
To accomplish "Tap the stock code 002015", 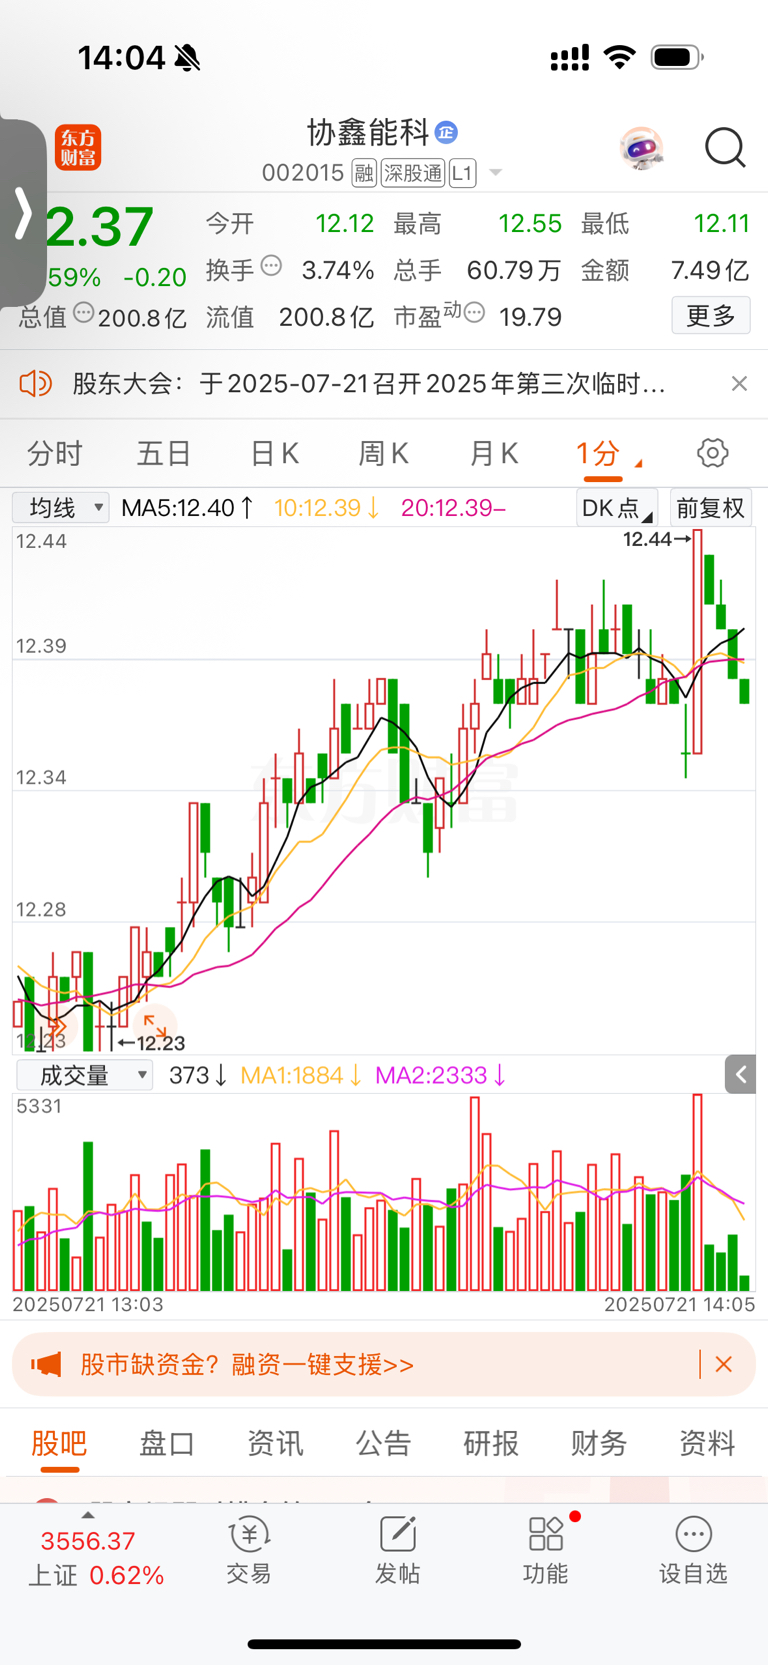I will [303, 173].
